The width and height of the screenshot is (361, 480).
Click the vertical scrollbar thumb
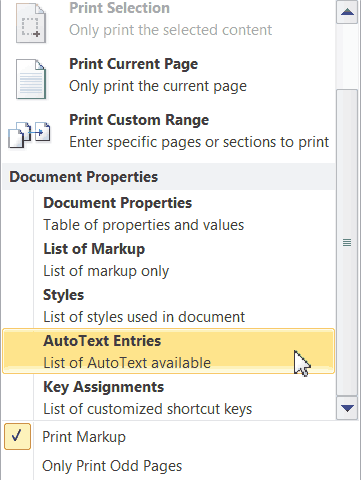pos(347,242)
